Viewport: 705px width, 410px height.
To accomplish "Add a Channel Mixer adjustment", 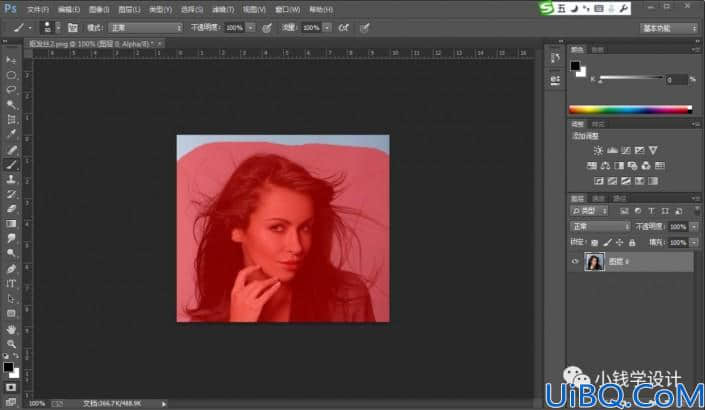I will point(646,165).
